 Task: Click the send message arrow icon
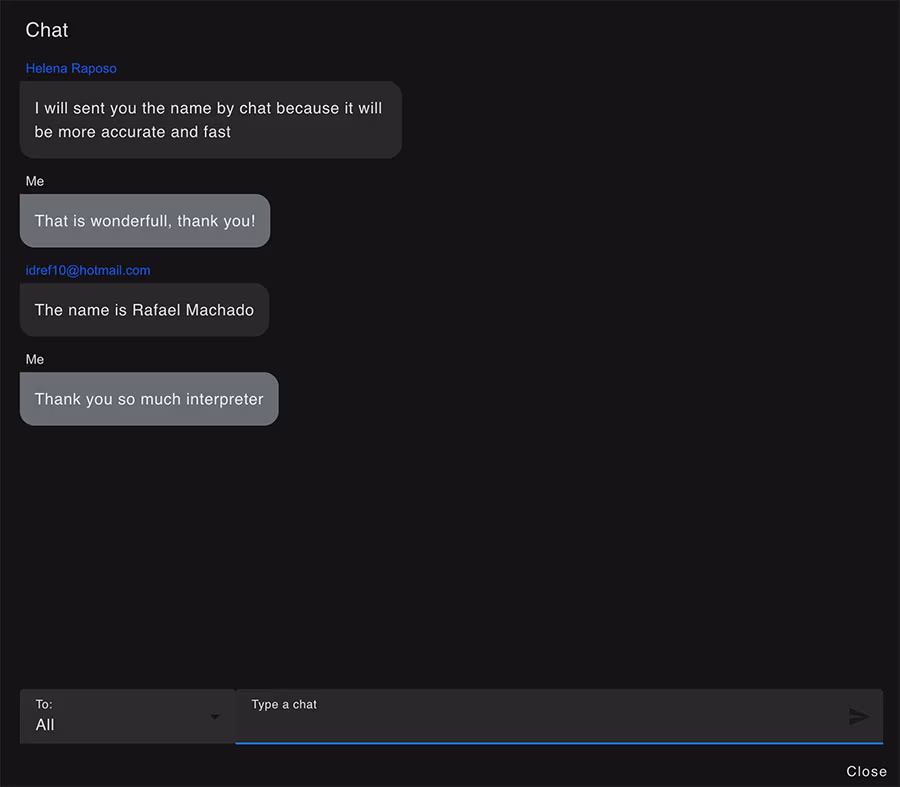(x=859, y=716)
